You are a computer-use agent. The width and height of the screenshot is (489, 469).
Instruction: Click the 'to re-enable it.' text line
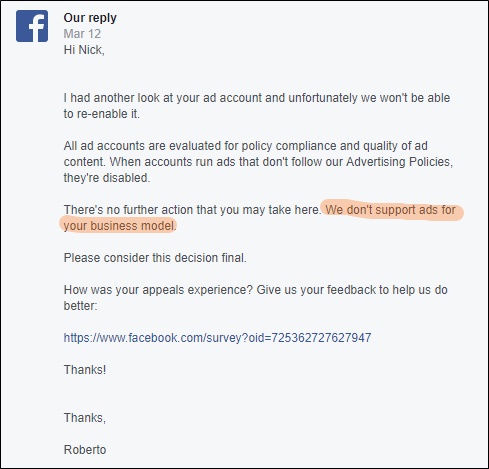pos(102,114)
